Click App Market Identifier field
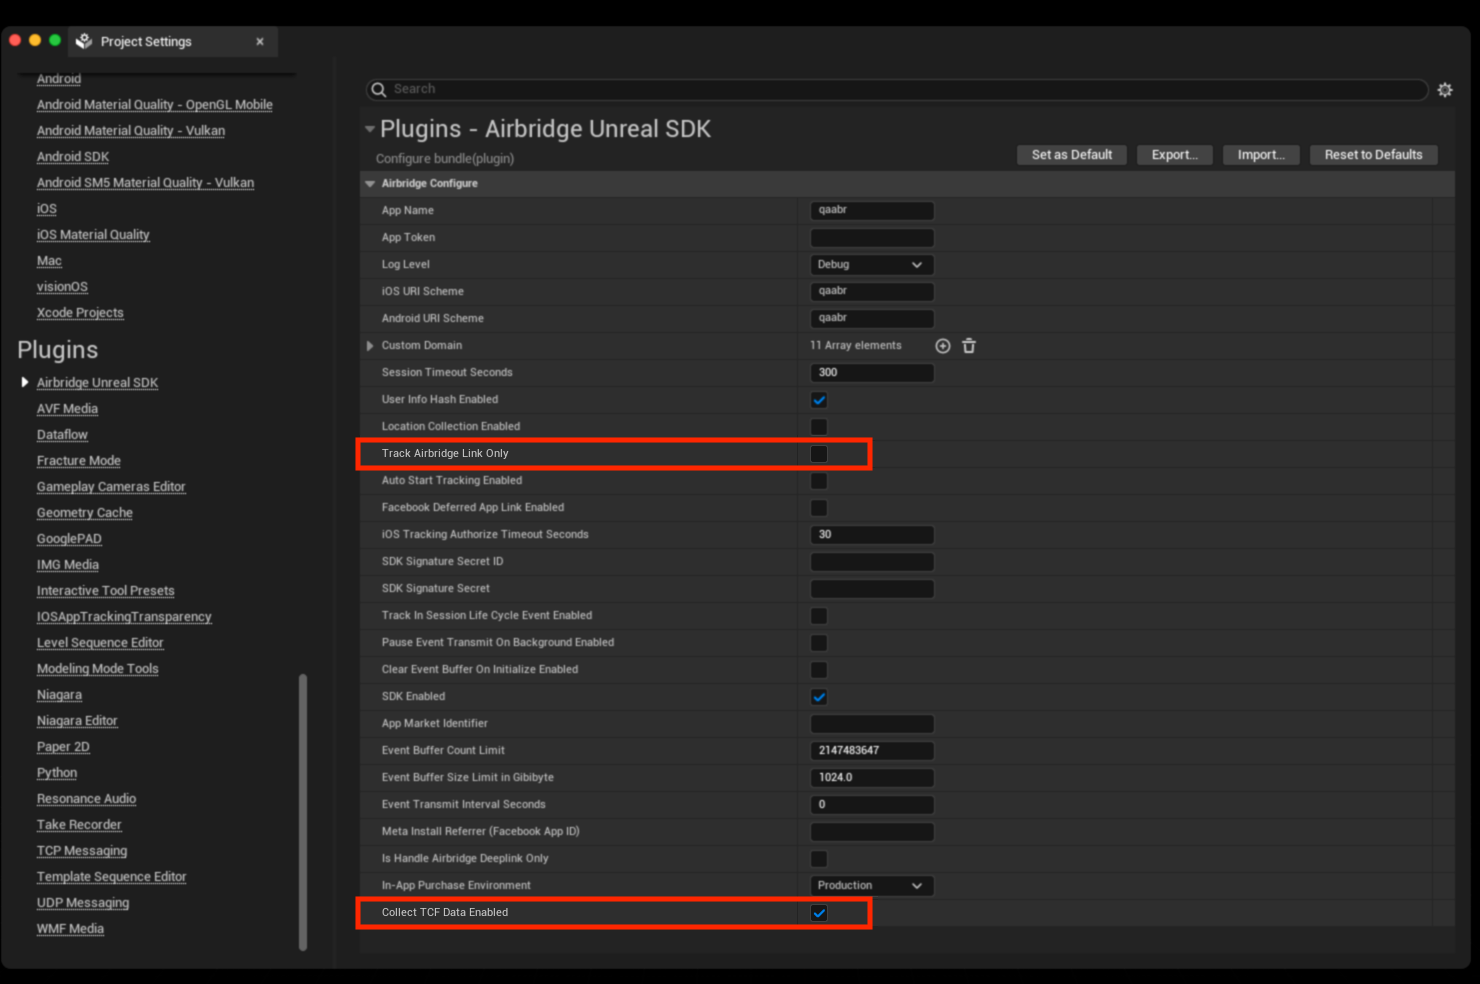Screen dimensions: 1480x984 872,724
